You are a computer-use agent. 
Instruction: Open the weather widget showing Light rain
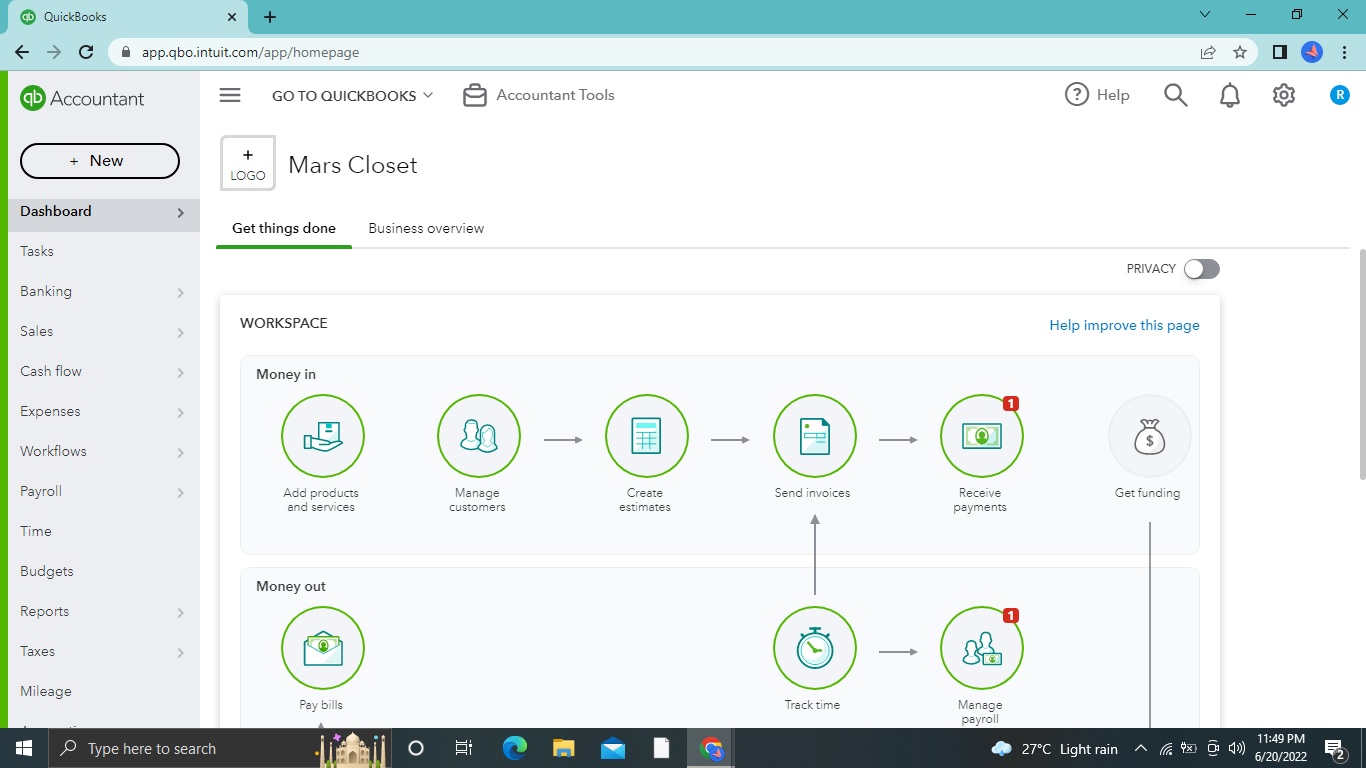pos(1054,749)
